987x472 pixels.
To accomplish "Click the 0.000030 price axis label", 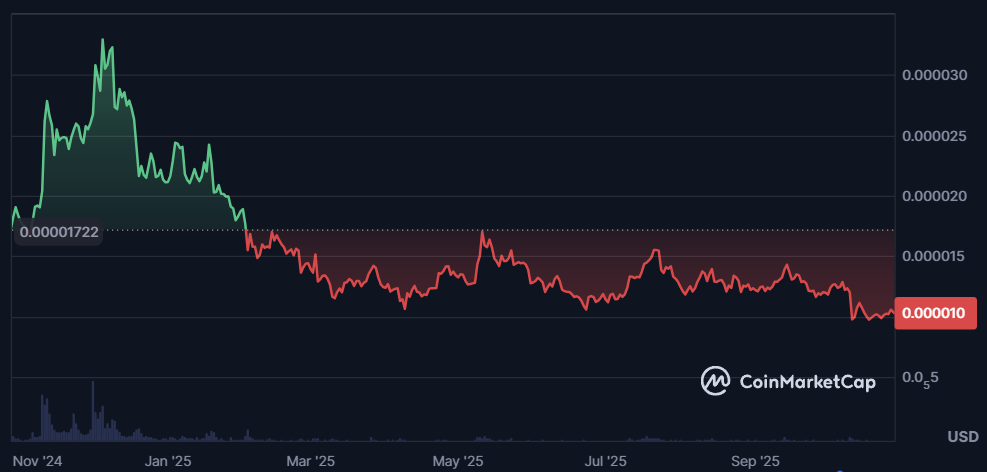I will click(933, 75).
